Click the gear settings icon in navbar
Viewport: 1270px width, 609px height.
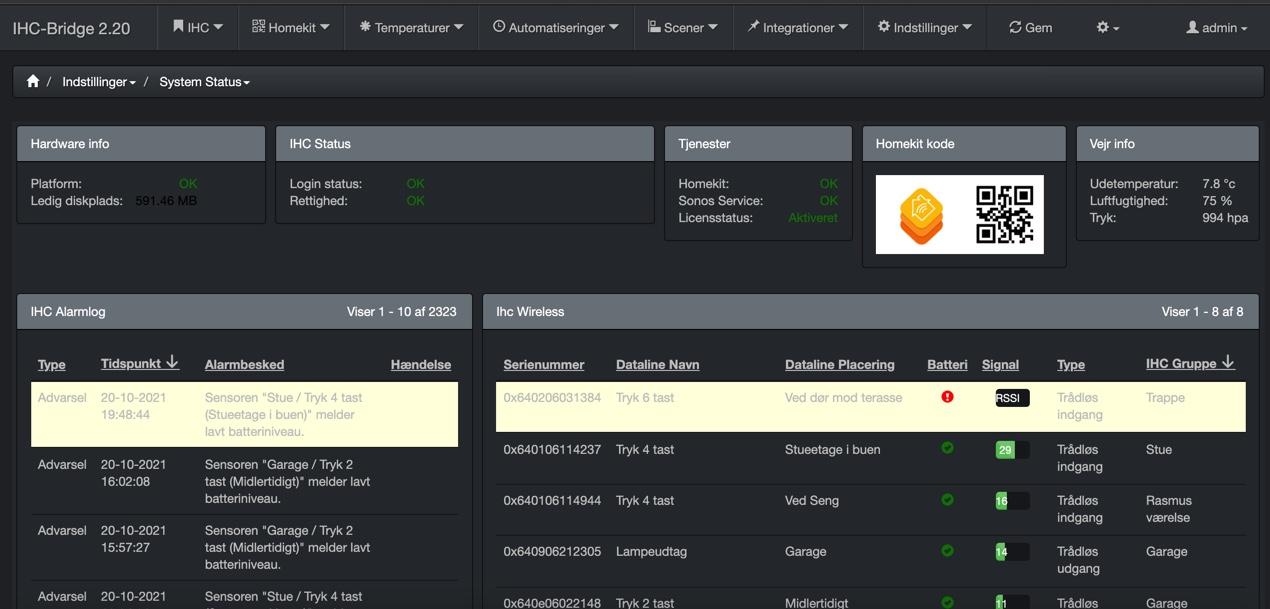(1107, 28)
